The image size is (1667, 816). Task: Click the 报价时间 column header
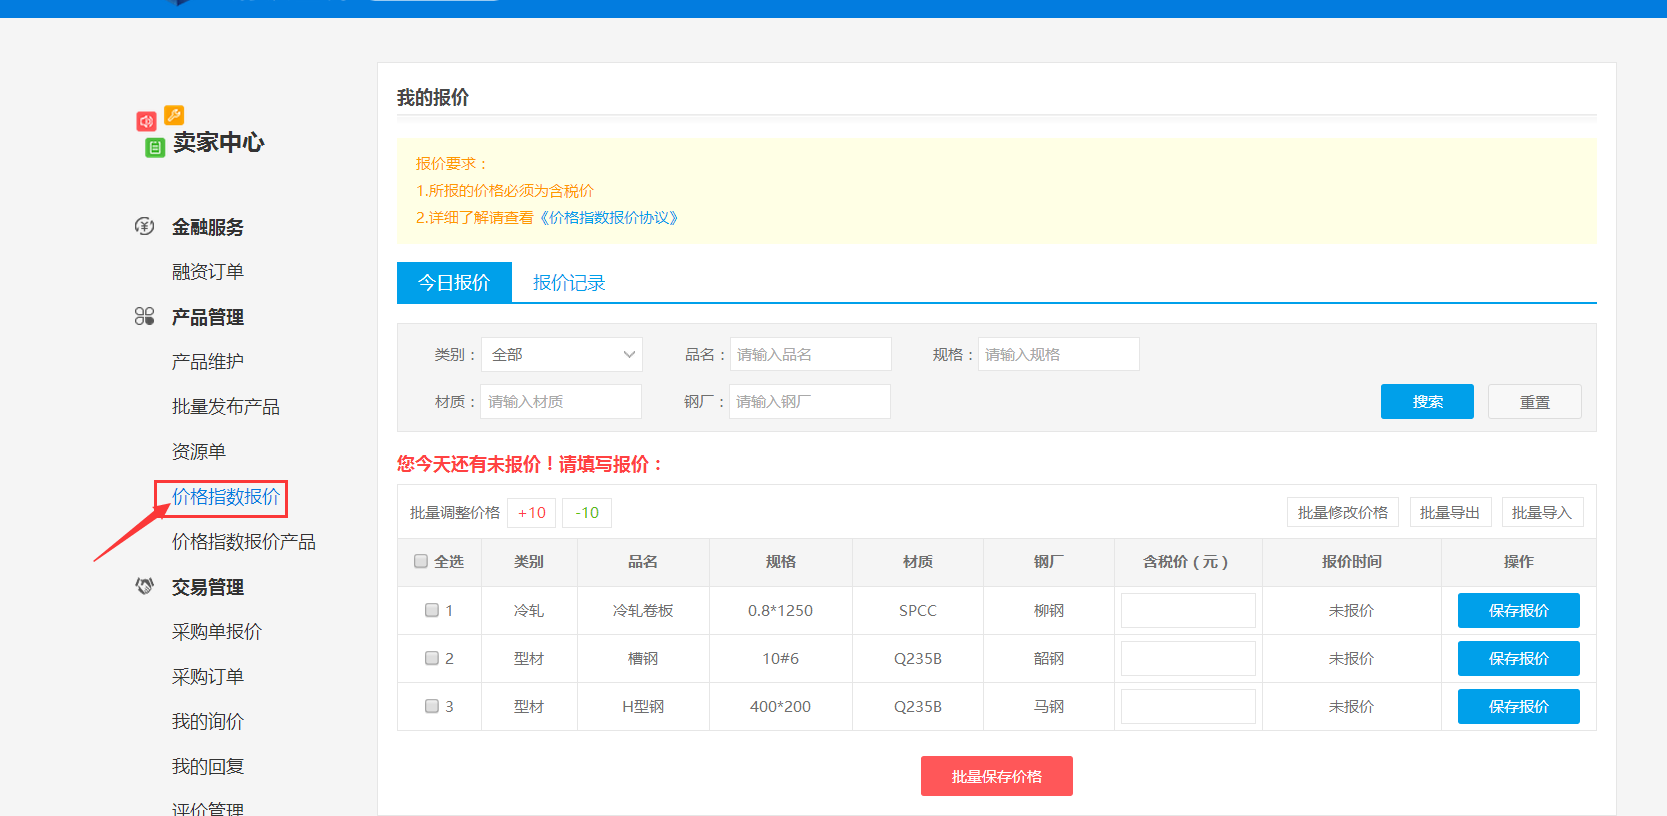[x=1352, y=562]
